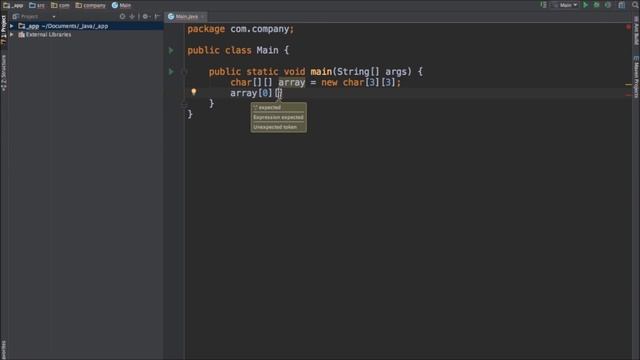Click the Search Everywhere magnifier icon
The image size is (640, 360).
pos(635,5)
